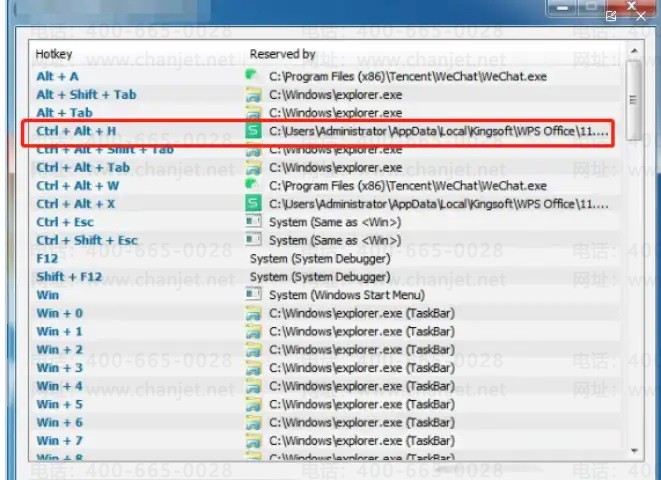
Task: Click System (Same as <Win>) in Ctrl + Esc row
Action: coord(335,222)
